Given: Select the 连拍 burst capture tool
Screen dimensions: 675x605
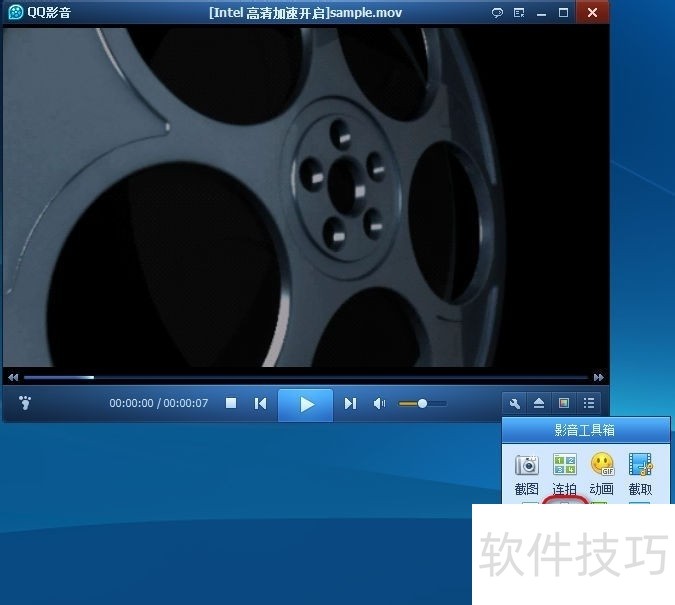Looking at the screenshot, I should [x=565, y=474].
